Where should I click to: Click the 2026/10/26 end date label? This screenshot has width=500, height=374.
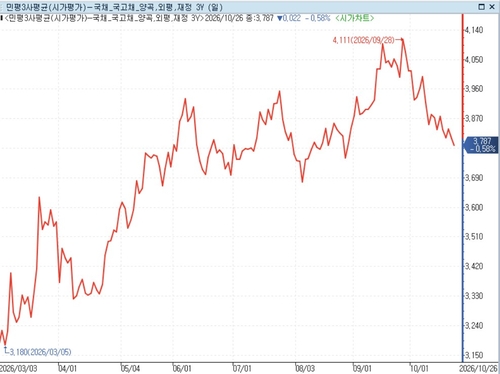pyautogui.click(x=478, y=369)
